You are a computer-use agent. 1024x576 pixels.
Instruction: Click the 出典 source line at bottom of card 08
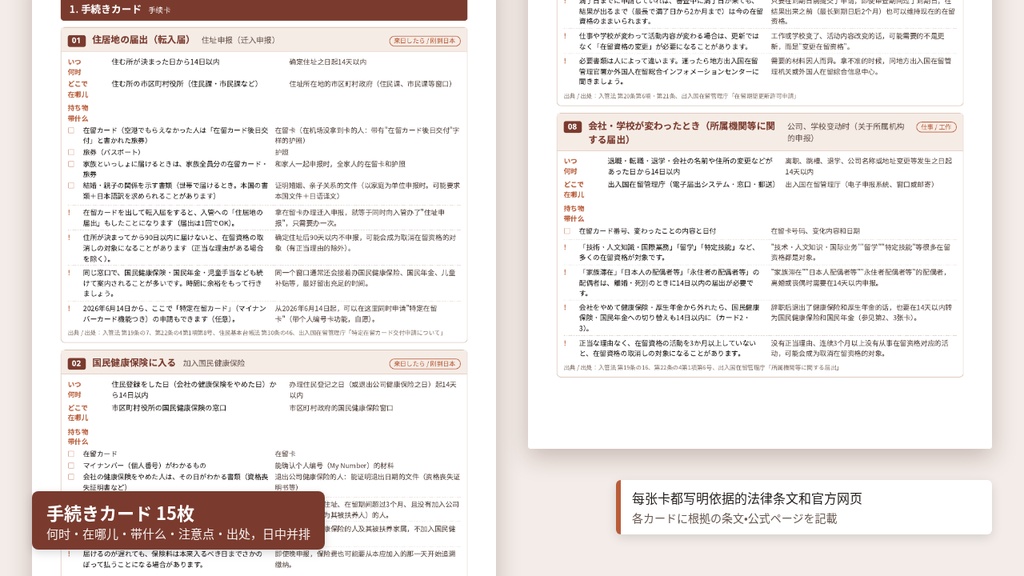tap(702, 368)
